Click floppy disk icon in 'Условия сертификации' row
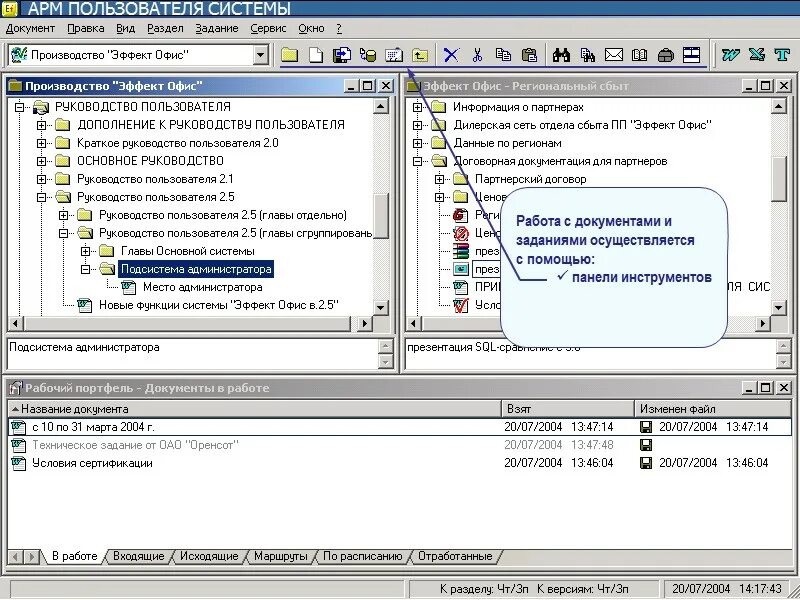This screenshot has height=600, width=800. pos(646,463)
